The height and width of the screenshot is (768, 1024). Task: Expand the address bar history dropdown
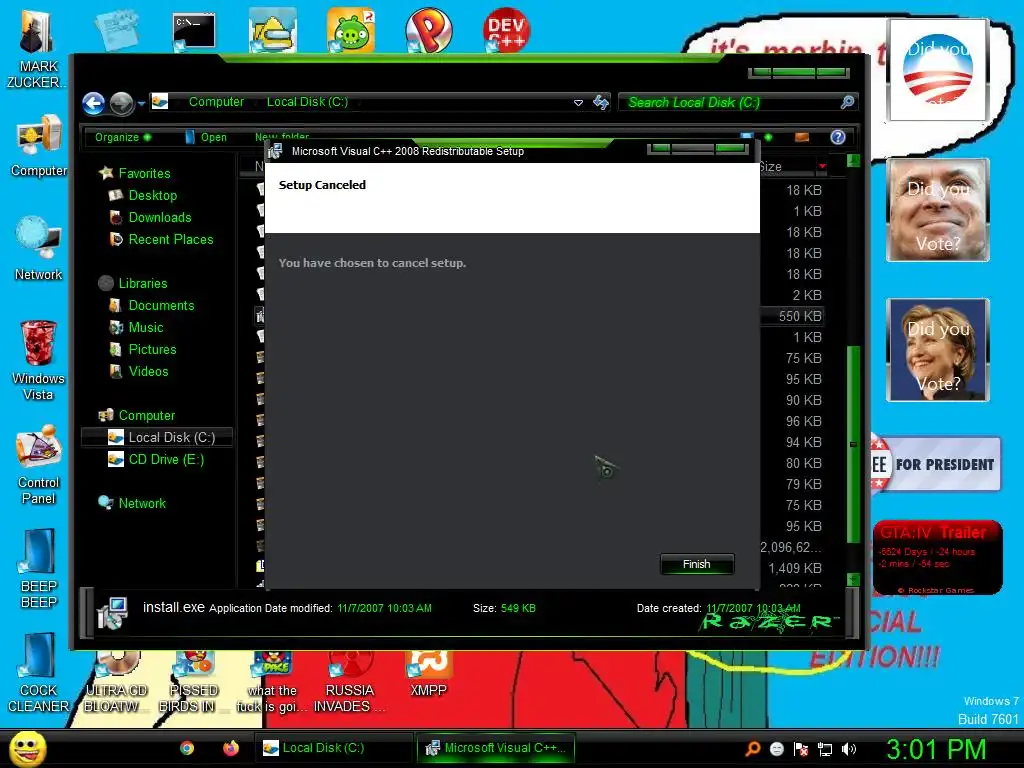click(578, 103)
